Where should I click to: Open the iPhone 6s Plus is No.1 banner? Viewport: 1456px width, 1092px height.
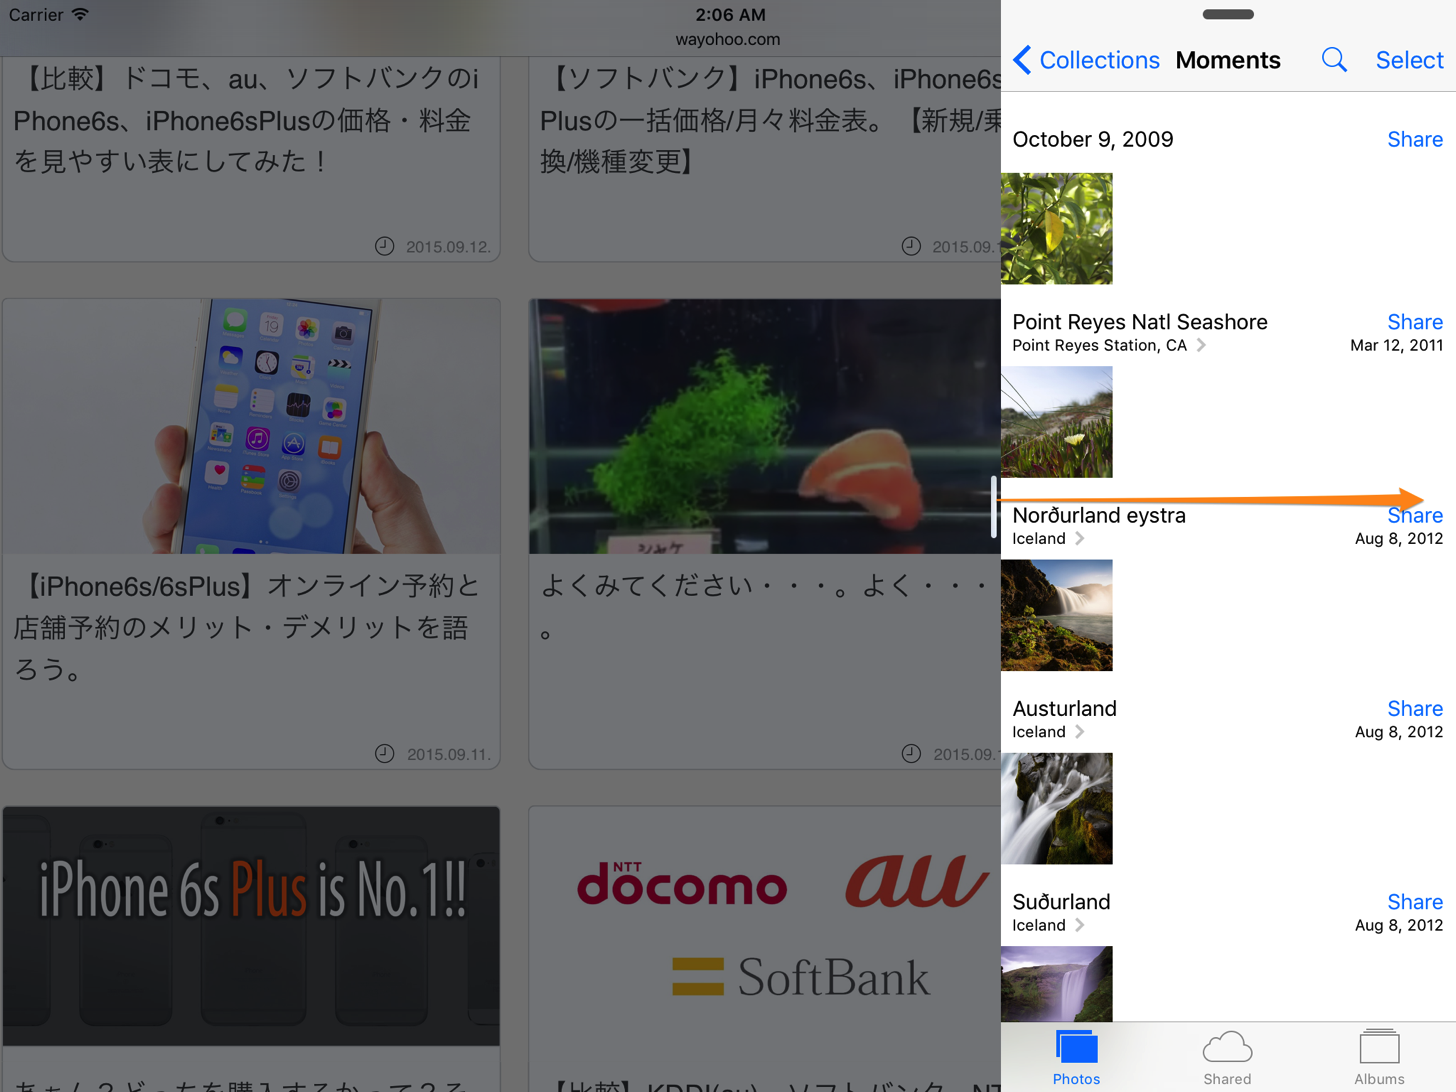[251, 926]
